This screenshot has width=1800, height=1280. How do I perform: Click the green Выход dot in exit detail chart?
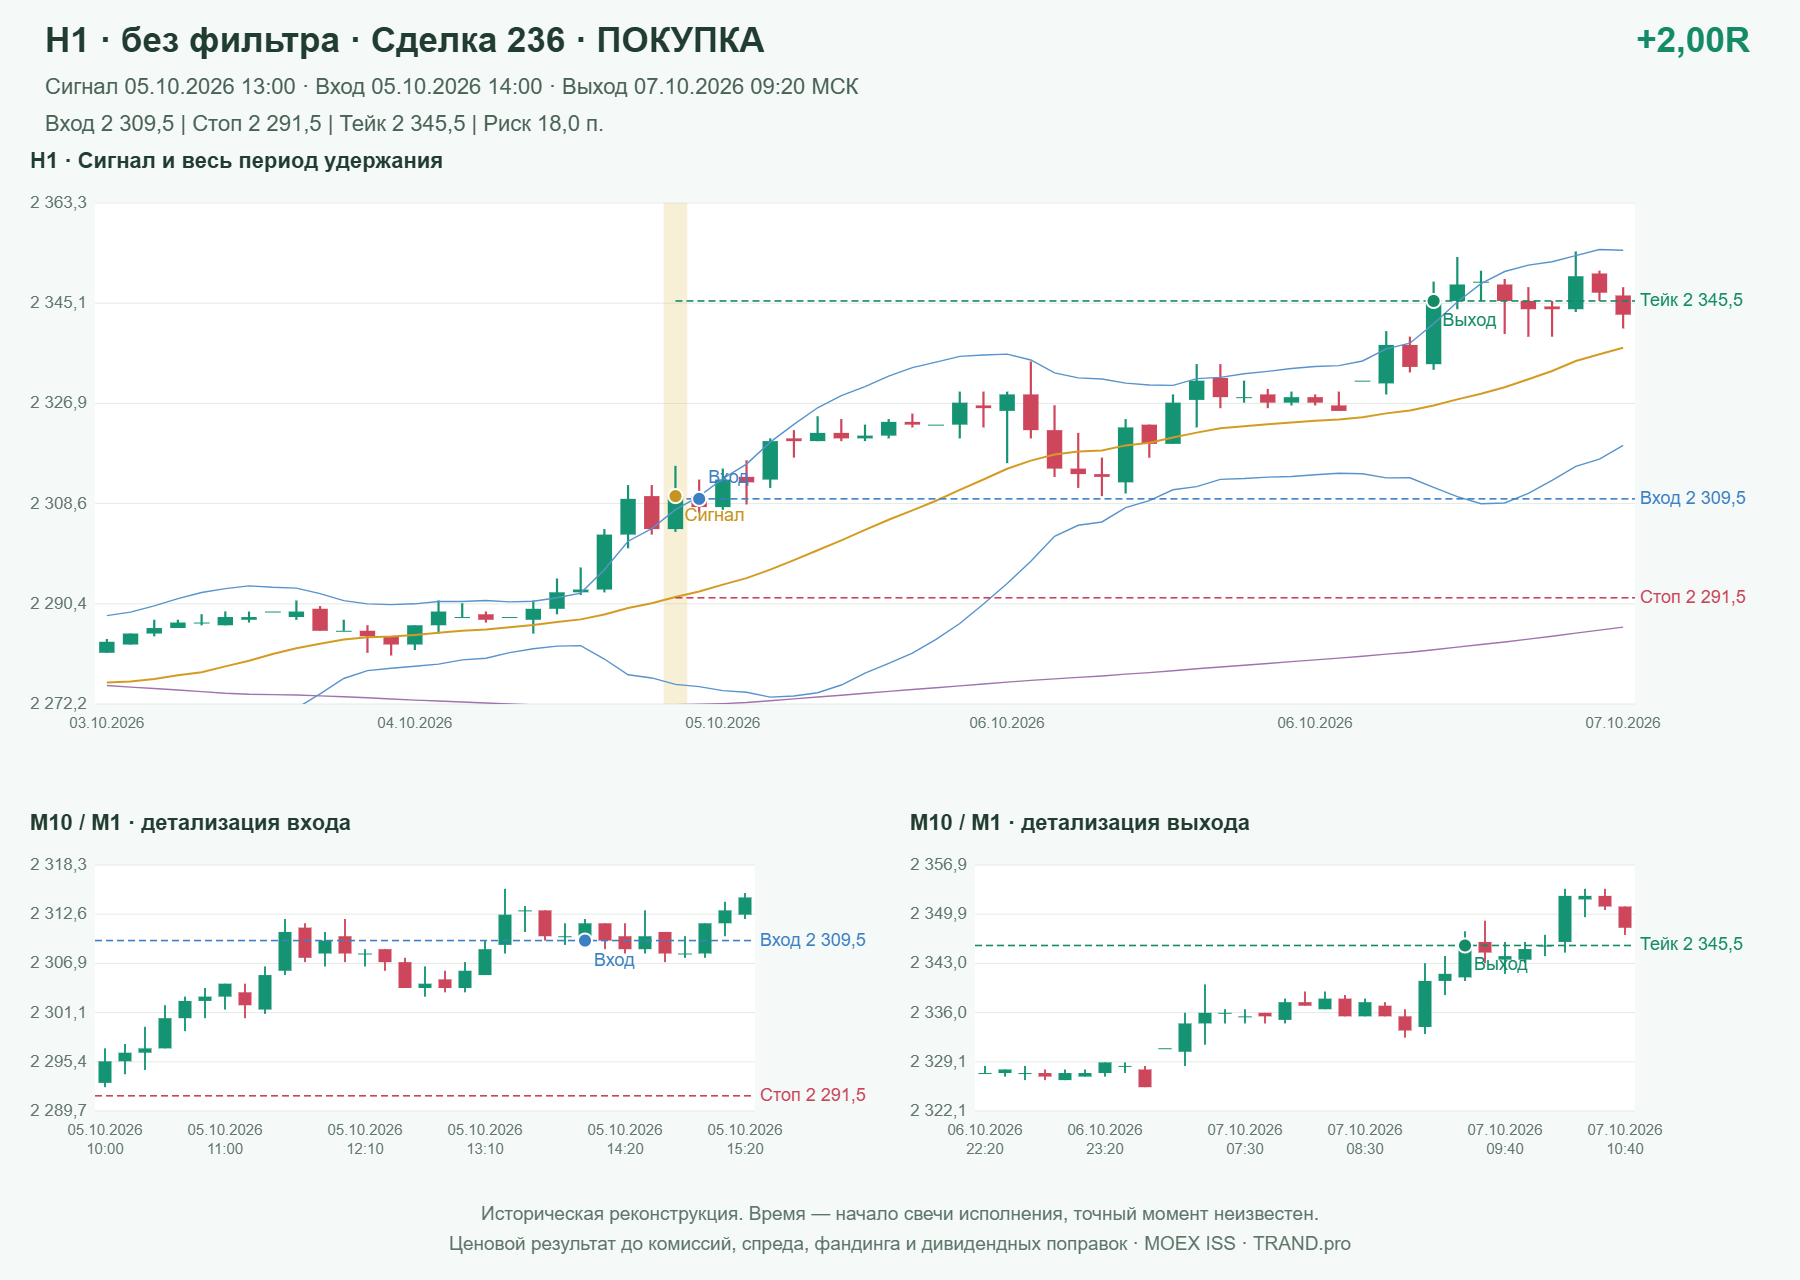1465,946
